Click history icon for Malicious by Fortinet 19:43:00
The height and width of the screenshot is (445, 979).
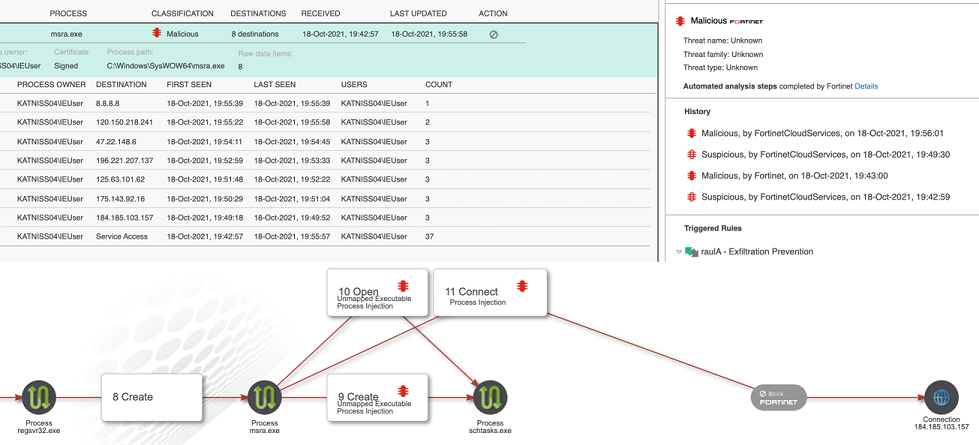pos(691,176)
